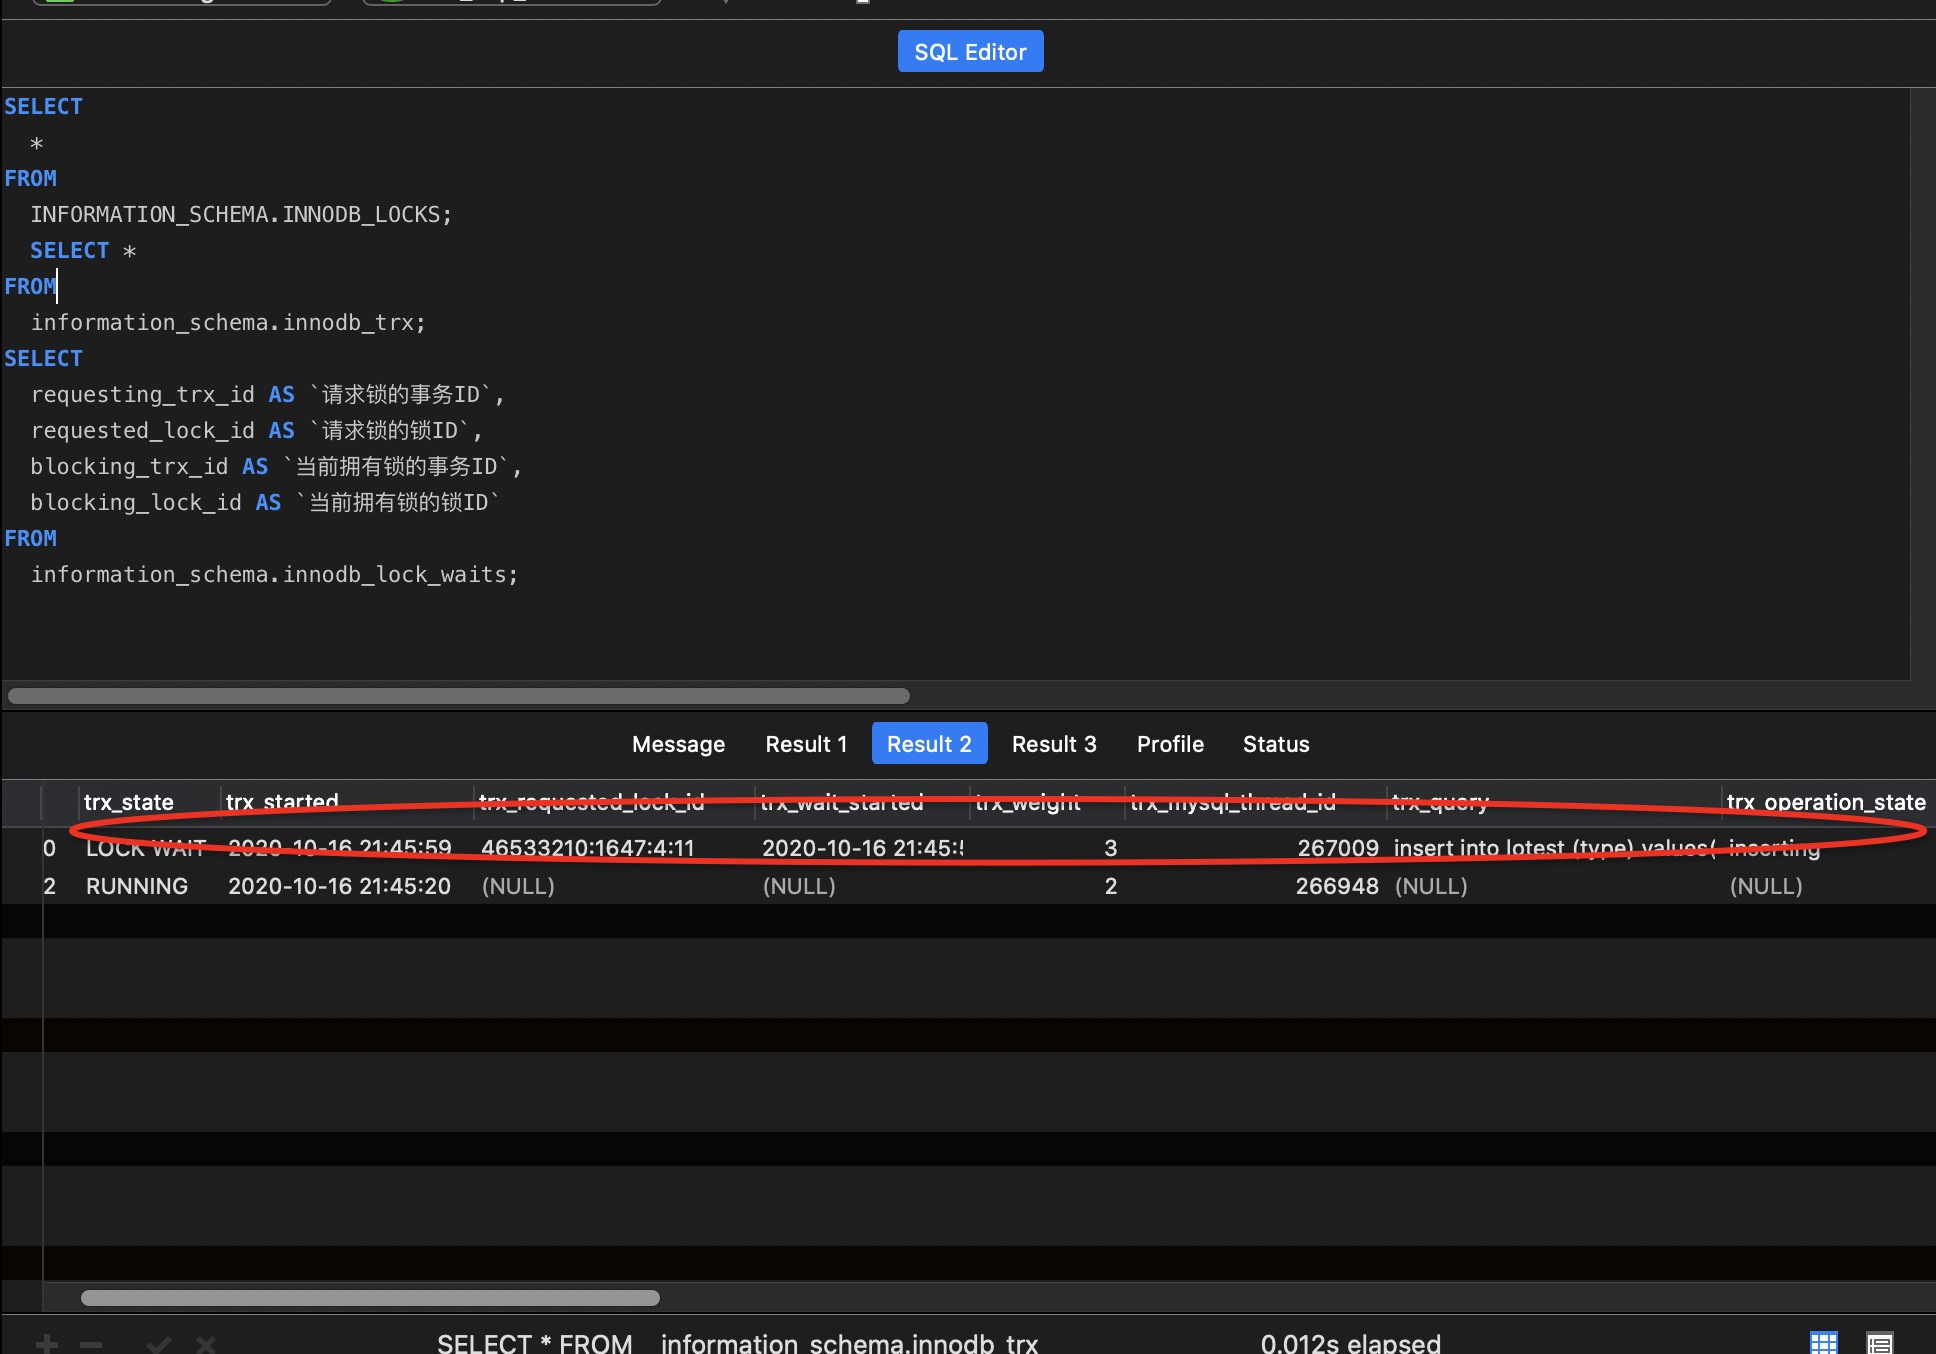Delete record with minus icon
The image size is (1936, 1354).
91,1344
